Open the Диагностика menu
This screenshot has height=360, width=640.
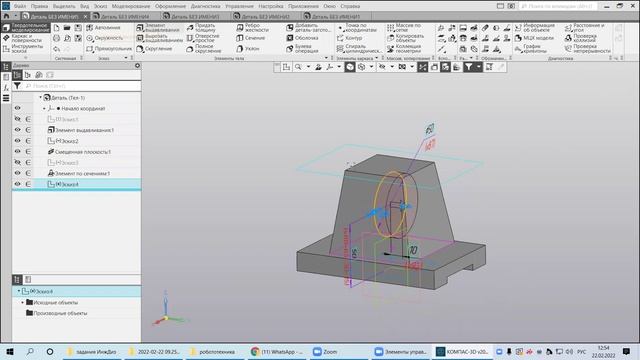pos(205,6)
